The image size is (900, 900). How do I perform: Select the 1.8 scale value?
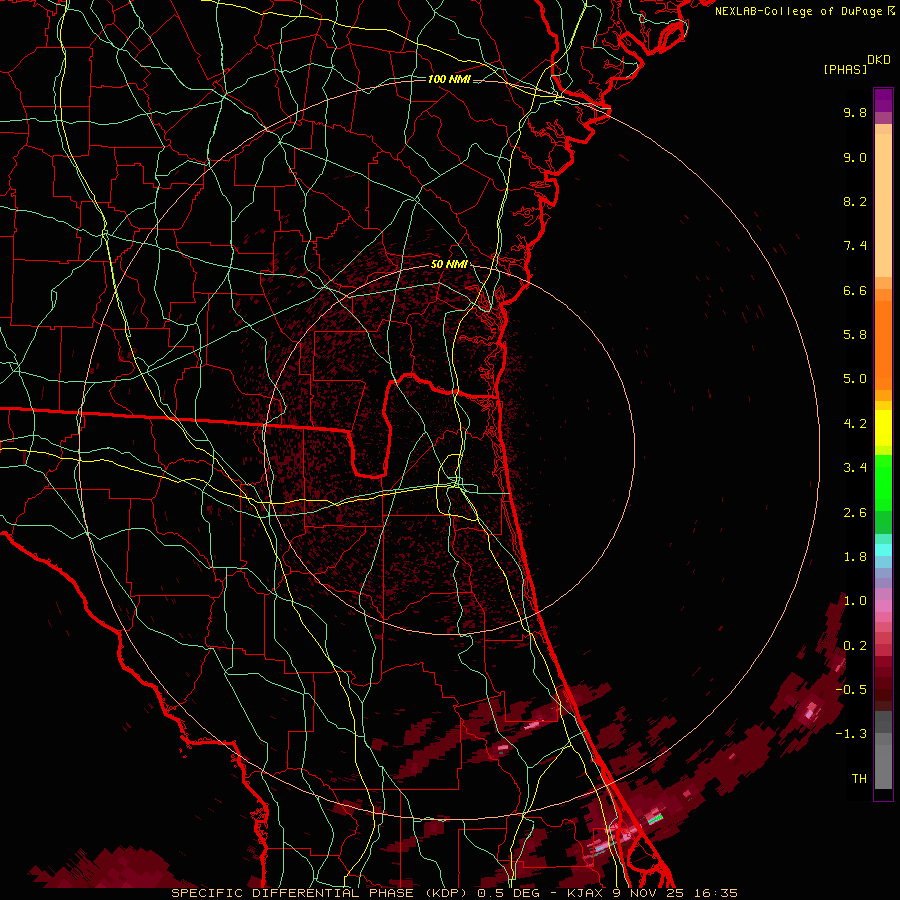[x=855, y=557]
